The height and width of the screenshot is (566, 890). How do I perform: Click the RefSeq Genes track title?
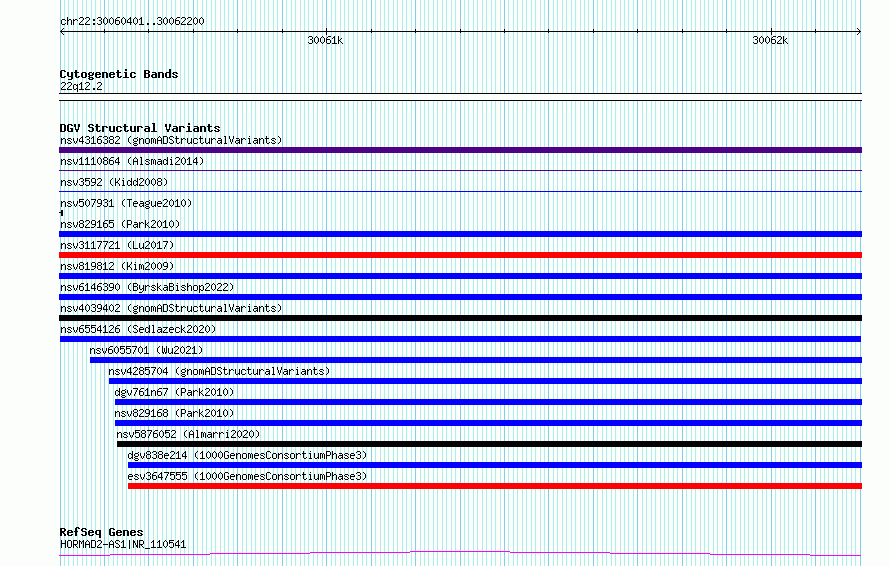click(101, 532)
